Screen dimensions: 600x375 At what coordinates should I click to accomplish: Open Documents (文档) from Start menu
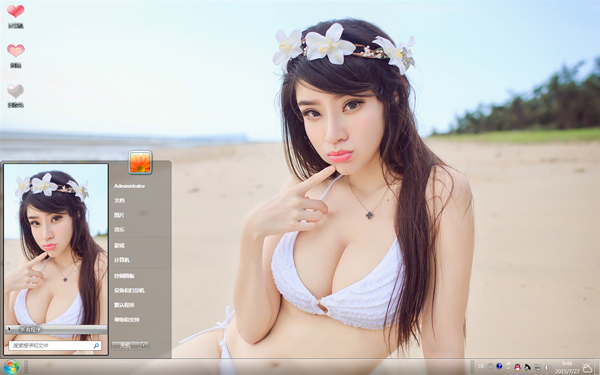coord(119,200)
